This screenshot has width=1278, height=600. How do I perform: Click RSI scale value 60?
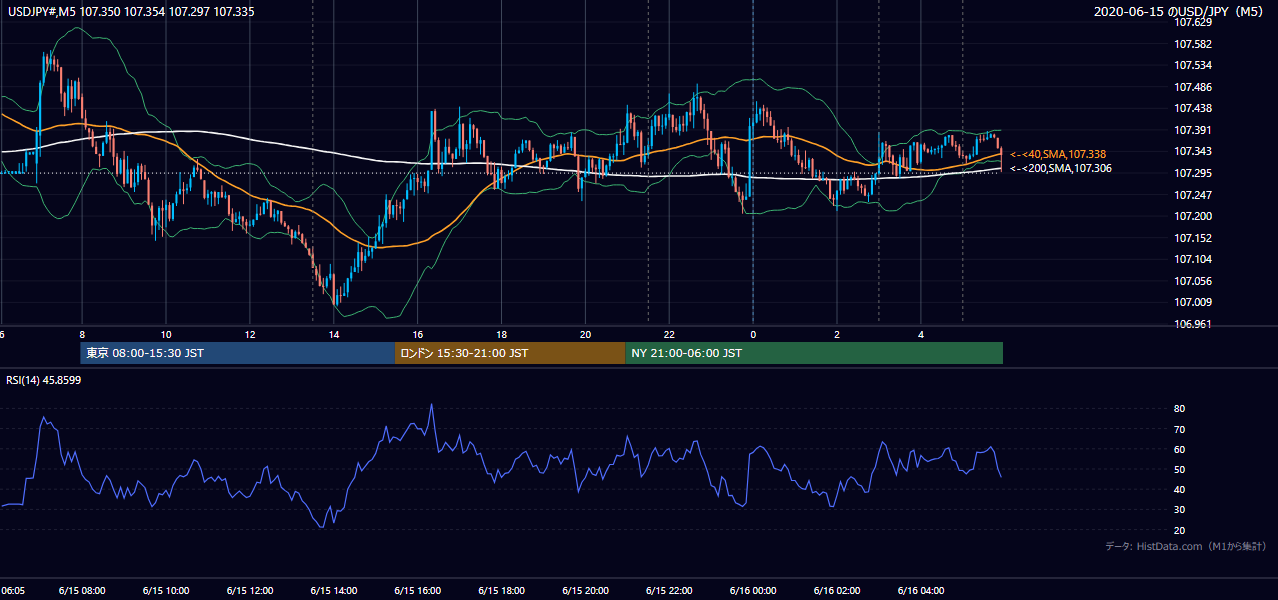coord(1180,449)
